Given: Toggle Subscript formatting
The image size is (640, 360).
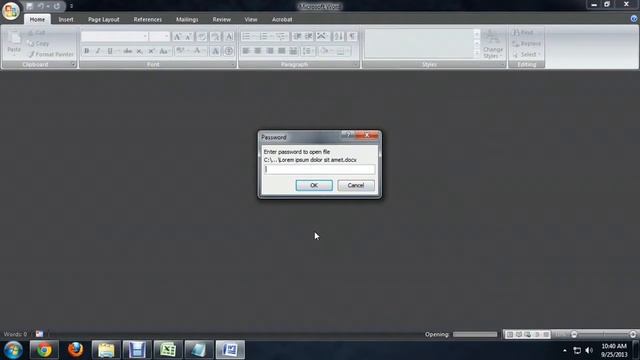Looking at the screenshot, I should pyautogui.click(x=140, y=51).
